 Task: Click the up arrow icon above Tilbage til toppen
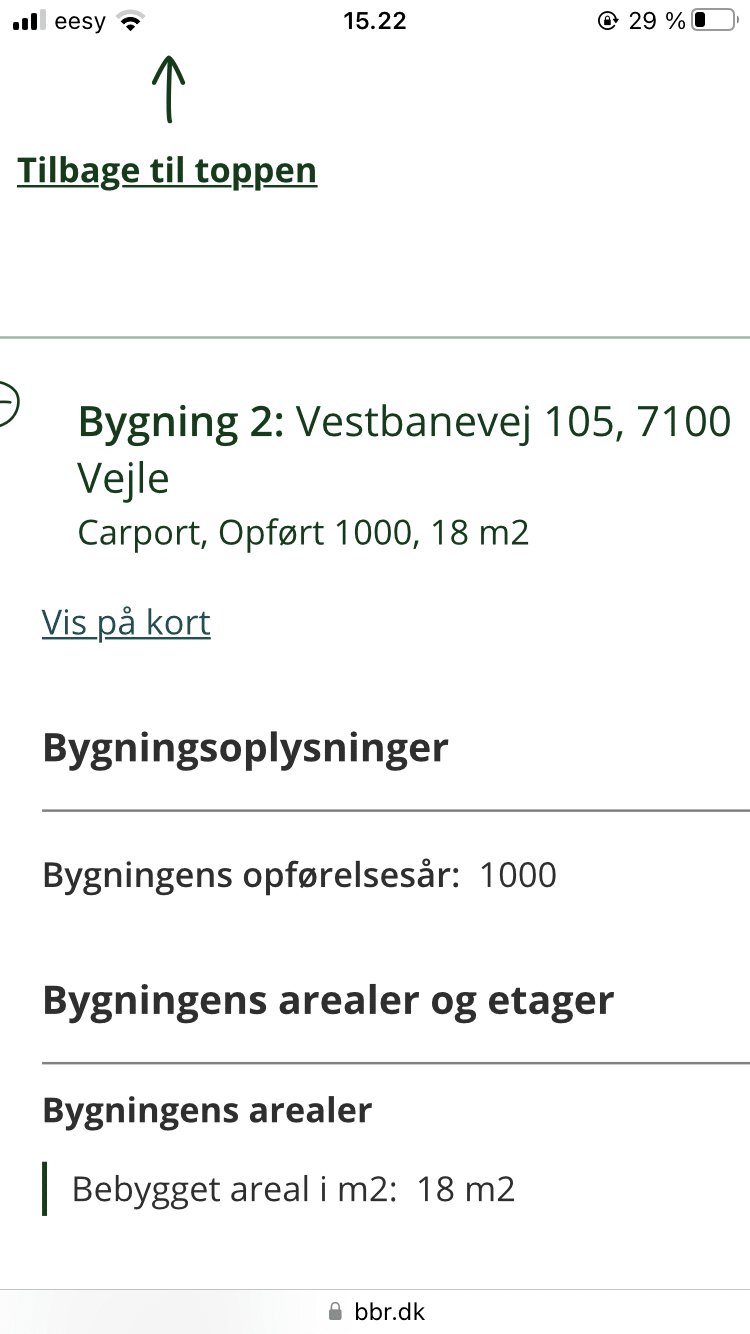pos(169,89)
